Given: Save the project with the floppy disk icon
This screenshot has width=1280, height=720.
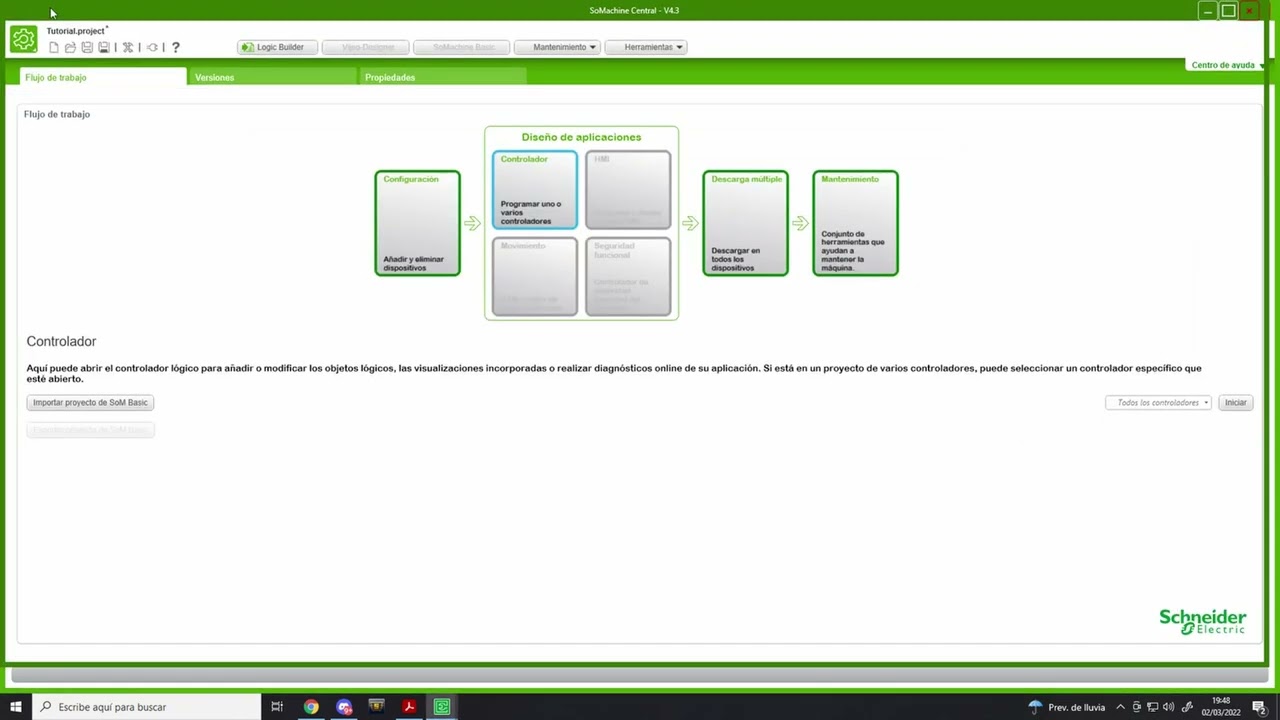Looking at the screenshot, I should [x=87, y=47].
